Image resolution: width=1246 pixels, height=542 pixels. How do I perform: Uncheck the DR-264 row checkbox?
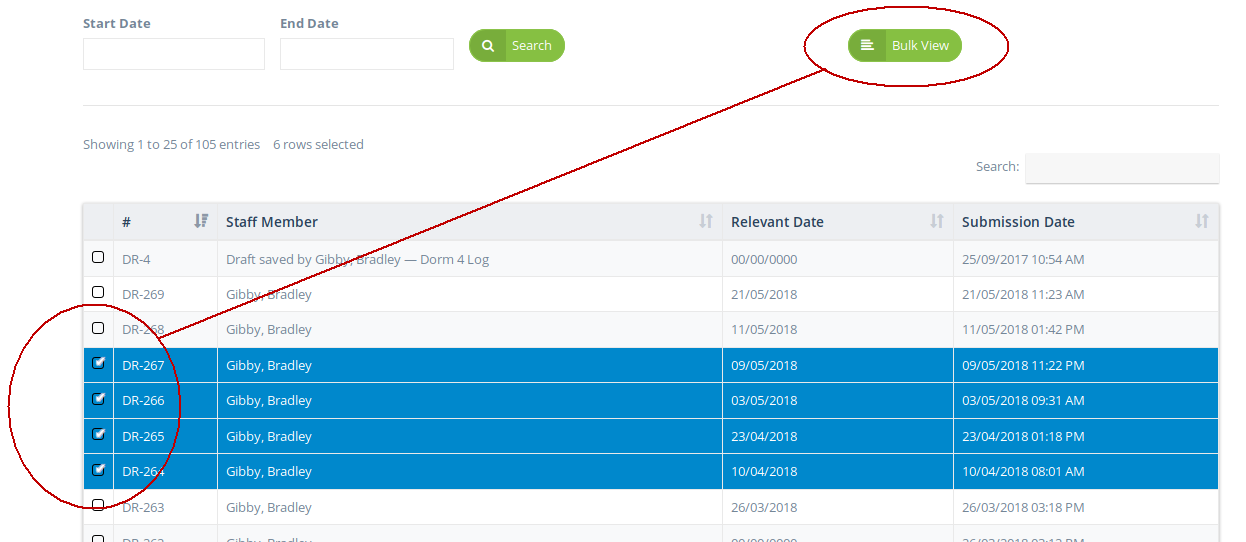tap(98, 469)
